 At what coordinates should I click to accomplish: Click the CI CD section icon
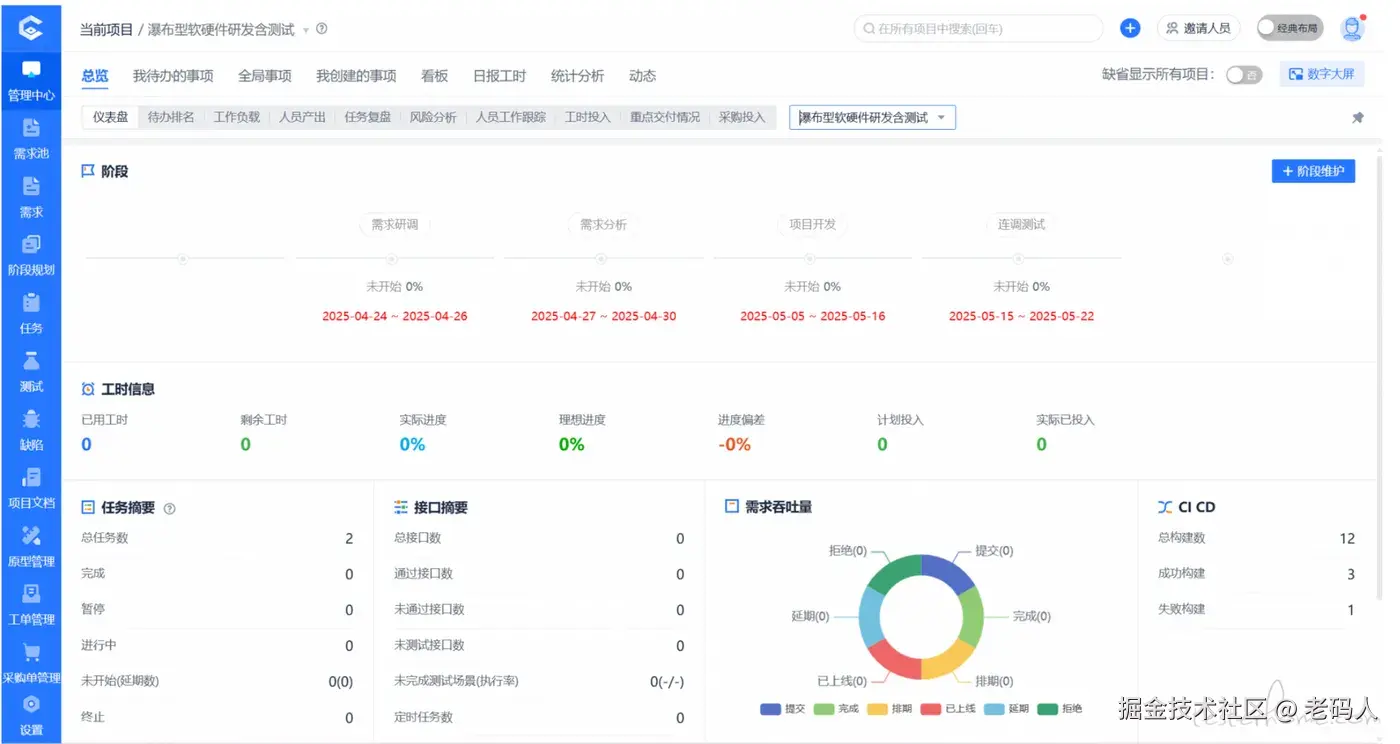tap(1165, 507)
